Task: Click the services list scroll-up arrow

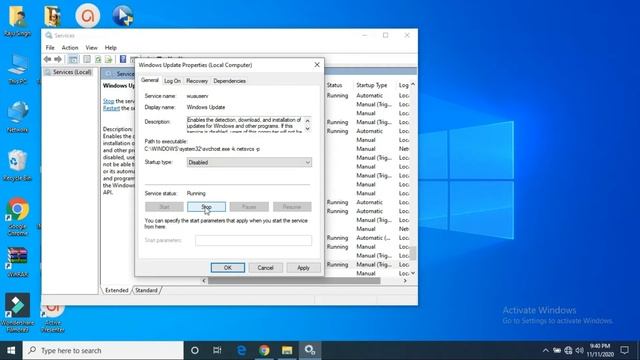Action: pos(413,84)
